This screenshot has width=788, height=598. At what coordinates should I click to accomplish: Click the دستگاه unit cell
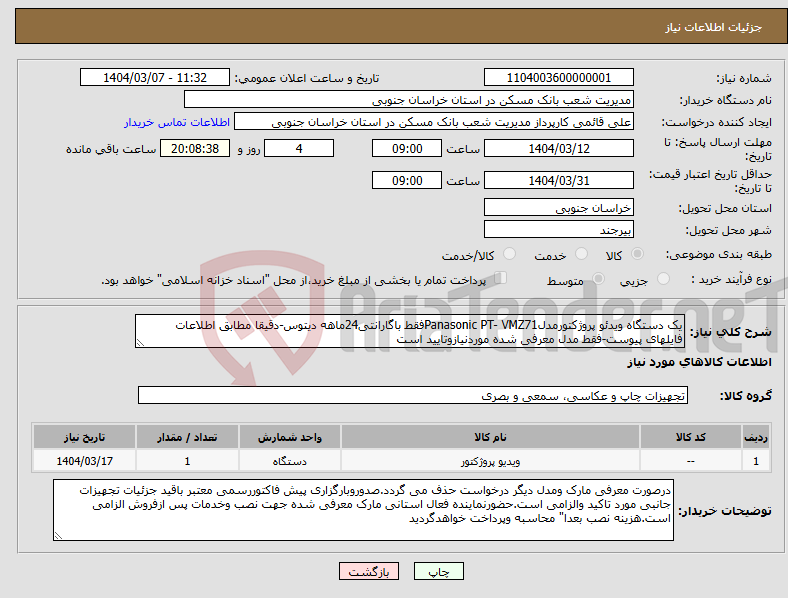pos(289,461)
